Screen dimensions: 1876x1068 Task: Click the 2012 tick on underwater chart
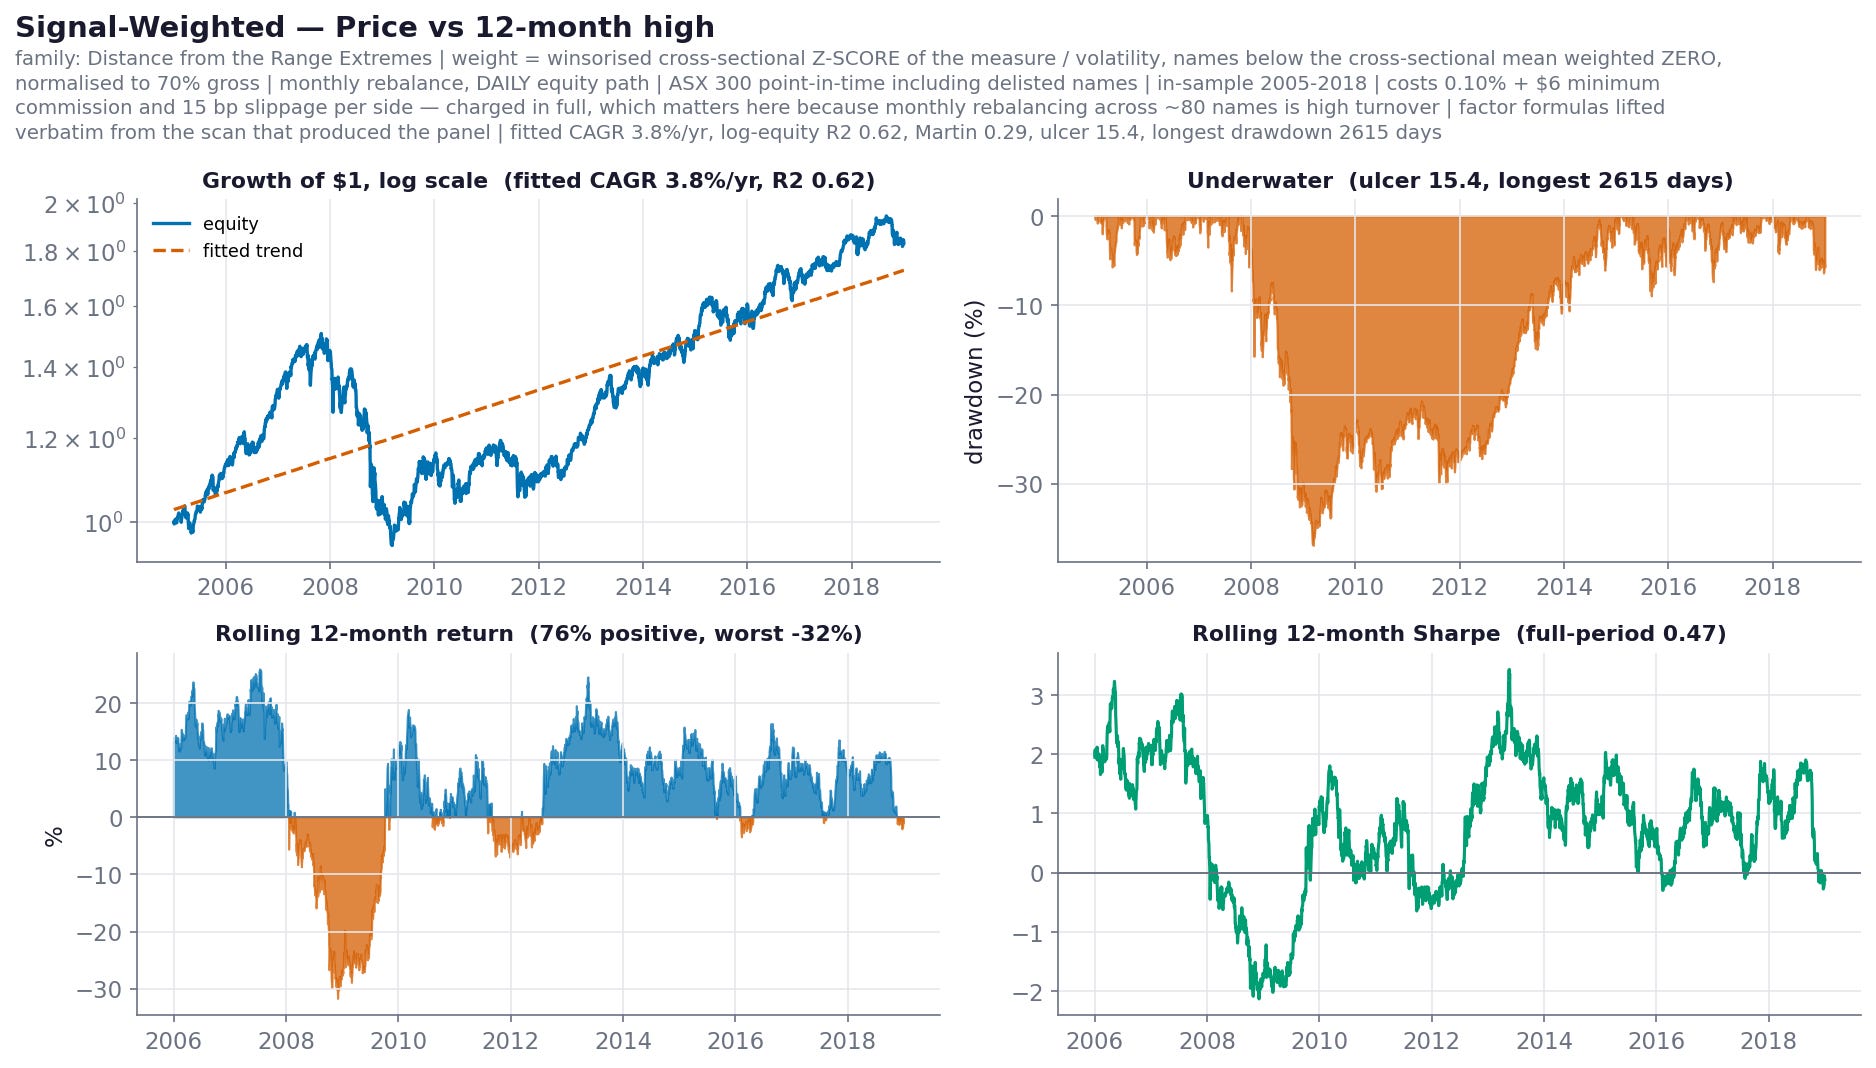(1459, 587)
